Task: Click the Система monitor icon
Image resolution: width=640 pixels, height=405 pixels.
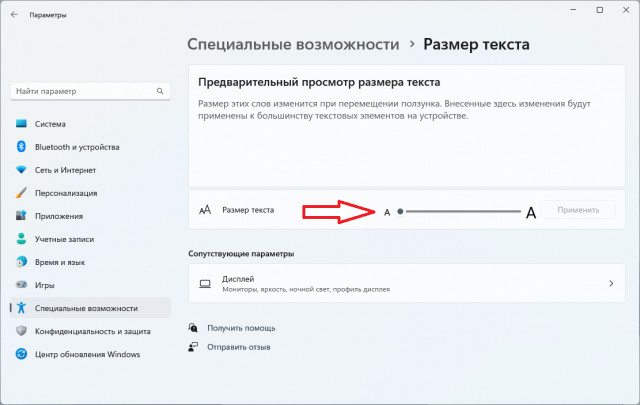Action: tap(21, 124)
